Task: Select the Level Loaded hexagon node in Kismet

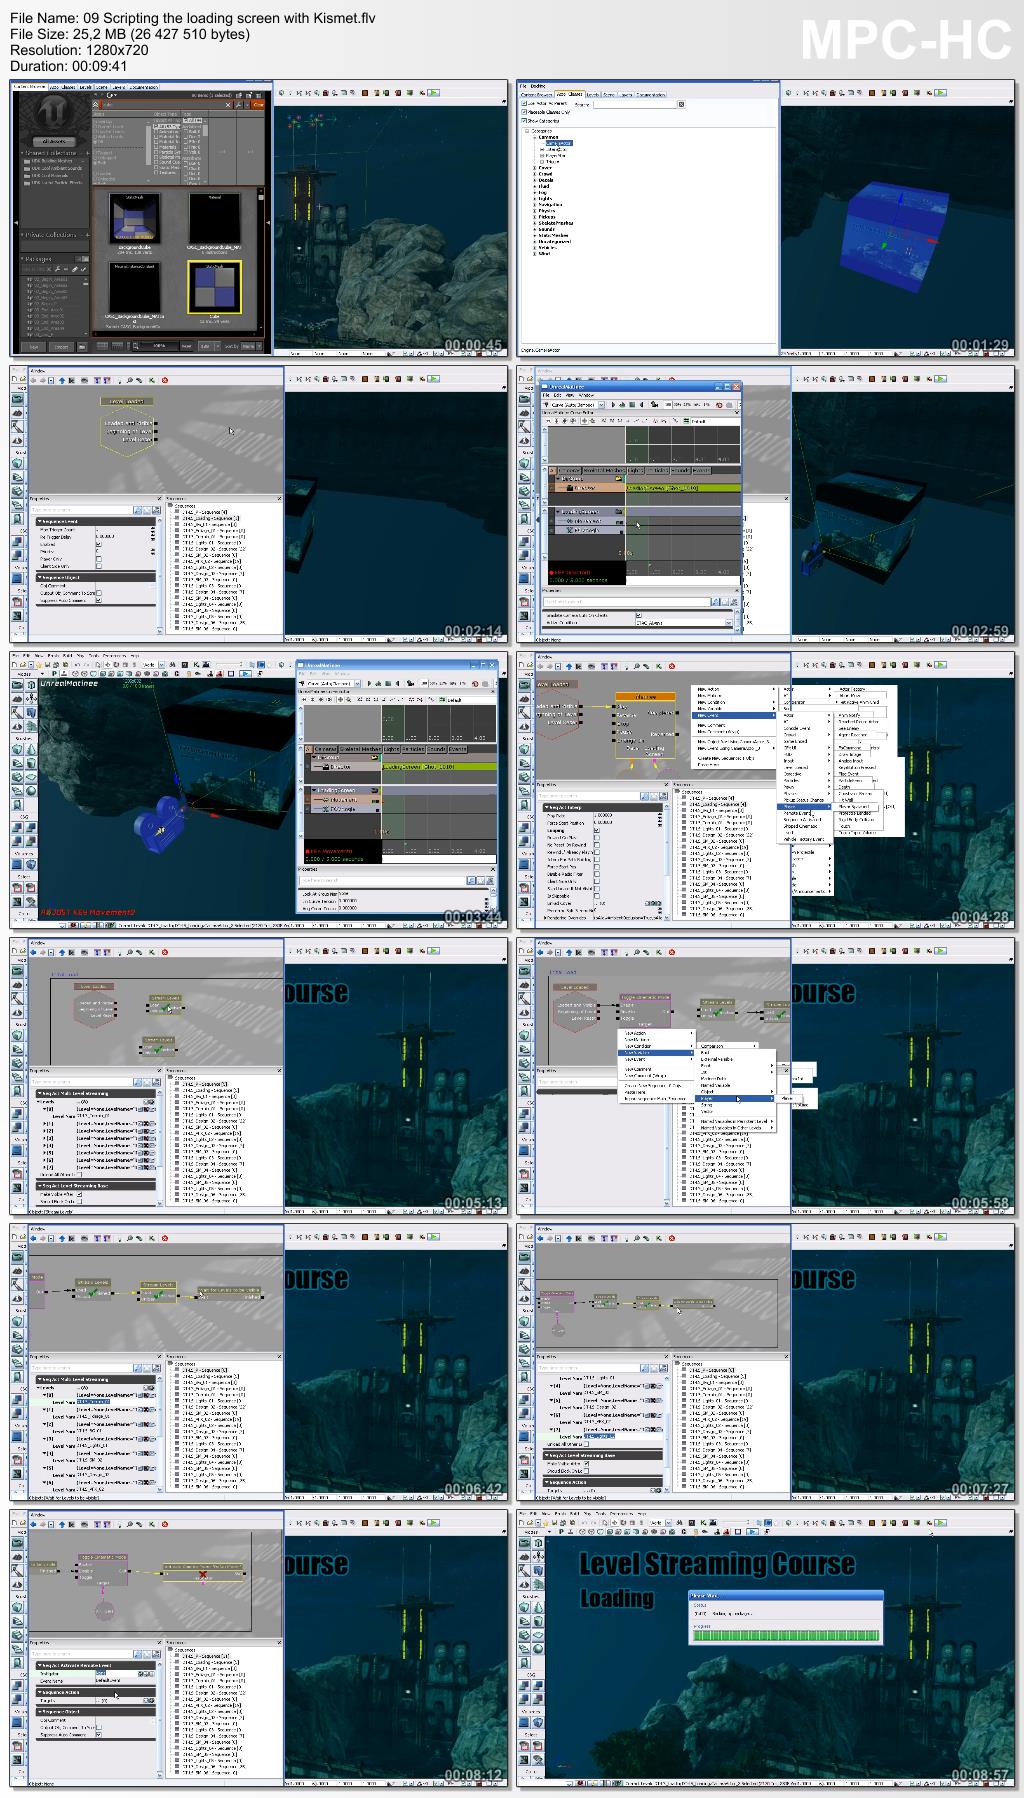Action: 128,427
